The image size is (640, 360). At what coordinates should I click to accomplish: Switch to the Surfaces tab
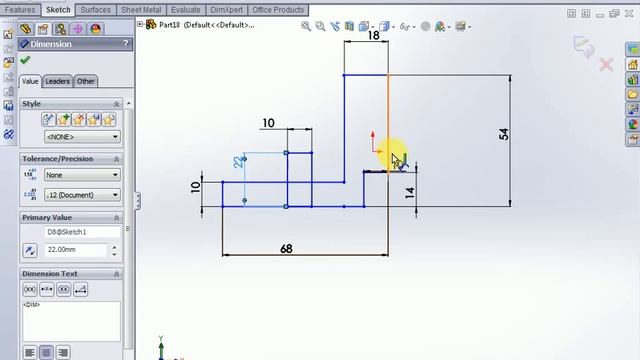click(x=96, y=10)
